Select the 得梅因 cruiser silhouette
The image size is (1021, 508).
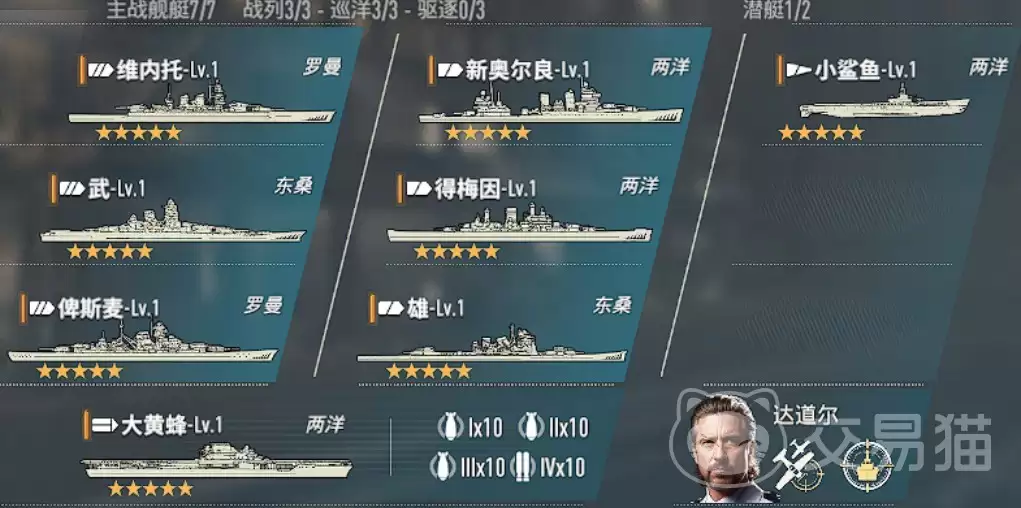[520, 223]
